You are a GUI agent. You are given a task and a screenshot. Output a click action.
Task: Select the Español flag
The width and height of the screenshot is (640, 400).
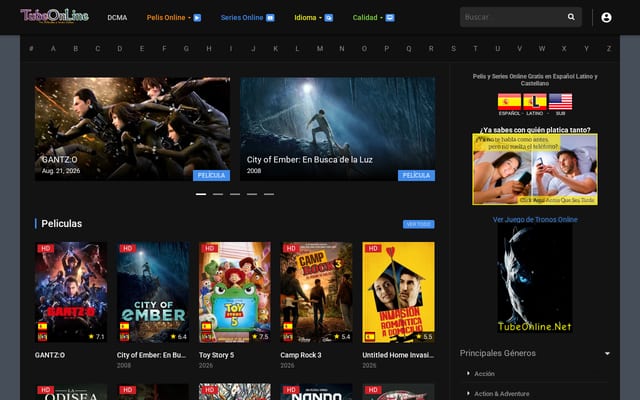pyautogui.click(x=509, y=102)
